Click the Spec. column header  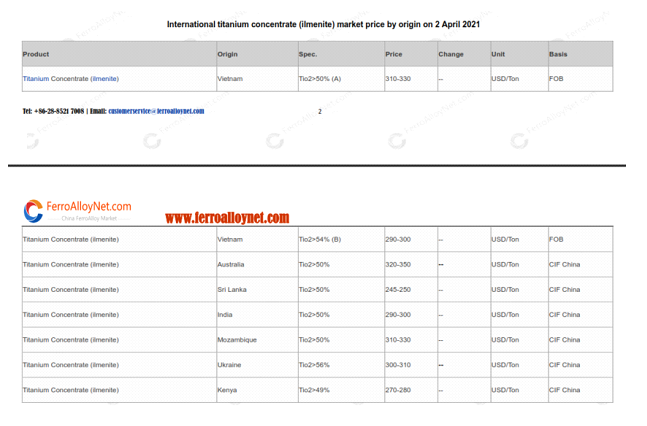point(308,54)
